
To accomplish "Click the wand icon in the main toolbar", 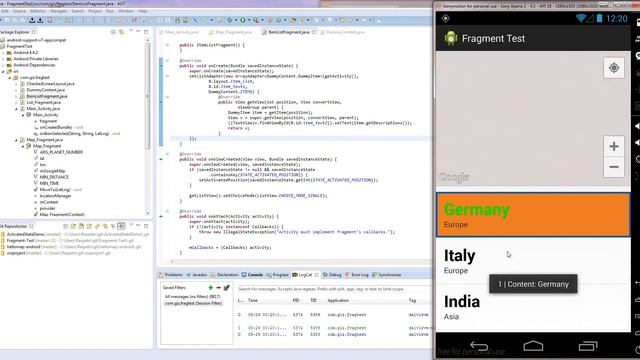I will click(x=195, y=20).
